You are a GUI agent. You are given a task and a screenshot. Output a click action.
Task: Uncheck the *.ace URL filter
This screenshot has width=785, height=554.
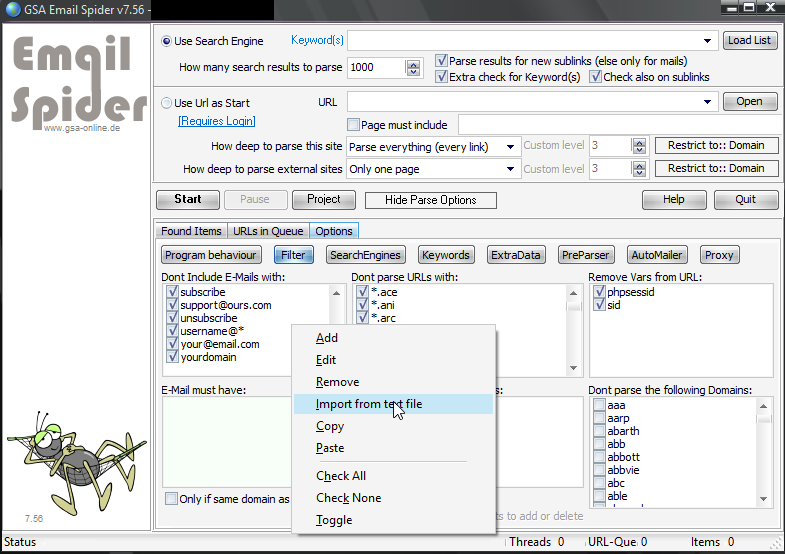pos(362,292)
